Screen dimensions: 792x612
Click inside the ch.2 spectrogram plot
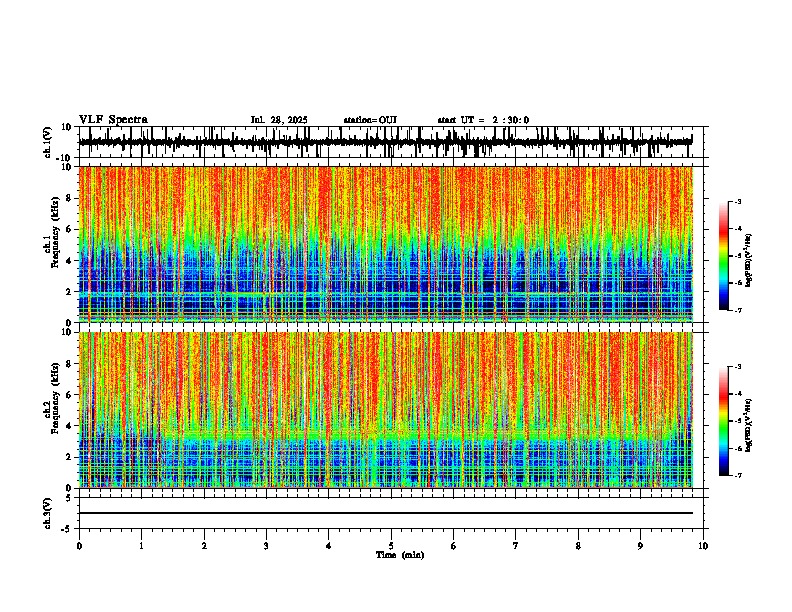pyautogui.click(x=385, y=410)
